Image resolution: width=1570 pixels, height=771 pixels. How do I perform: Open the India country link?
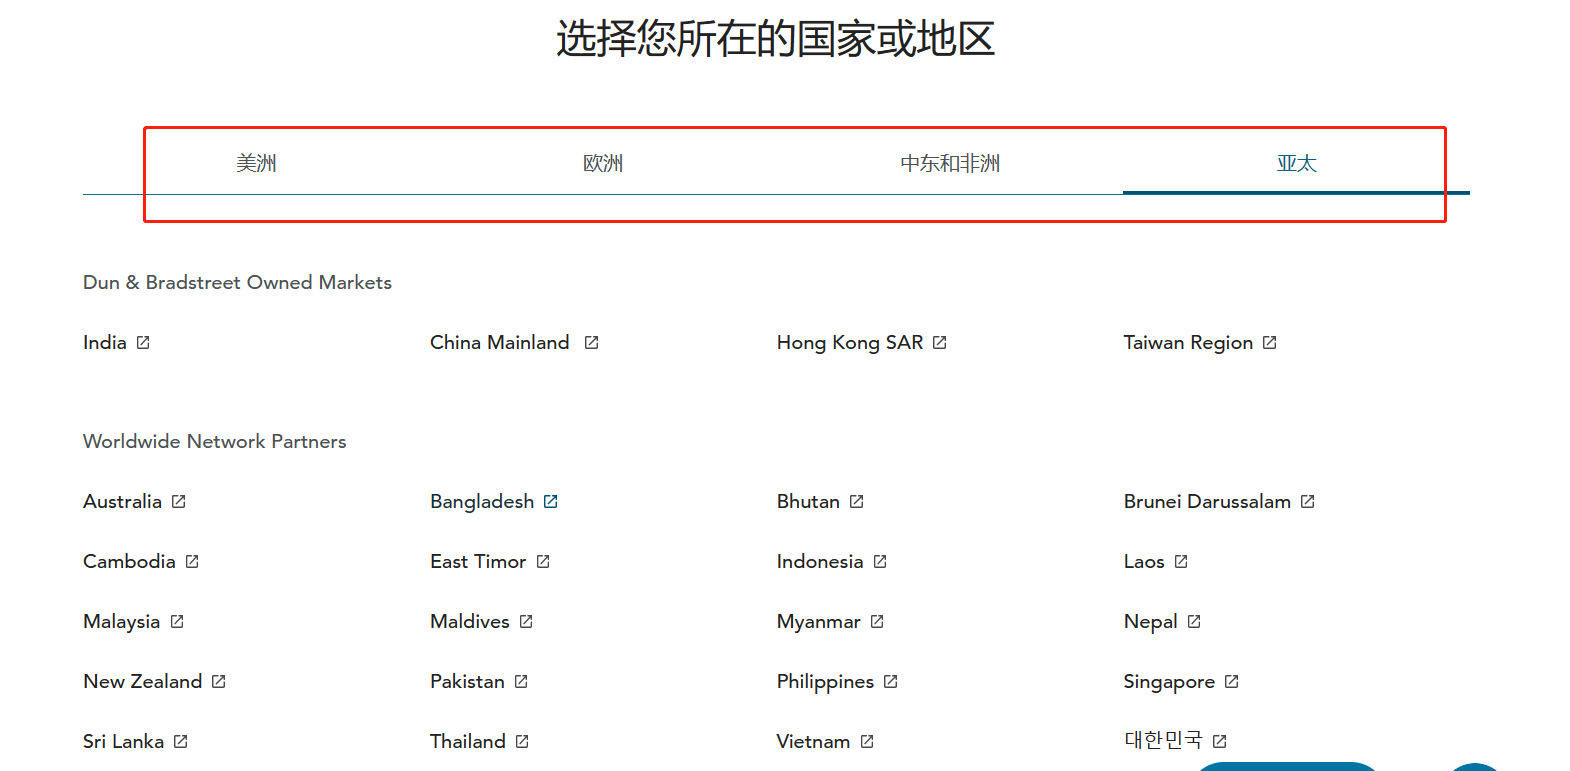pos(105,342)
